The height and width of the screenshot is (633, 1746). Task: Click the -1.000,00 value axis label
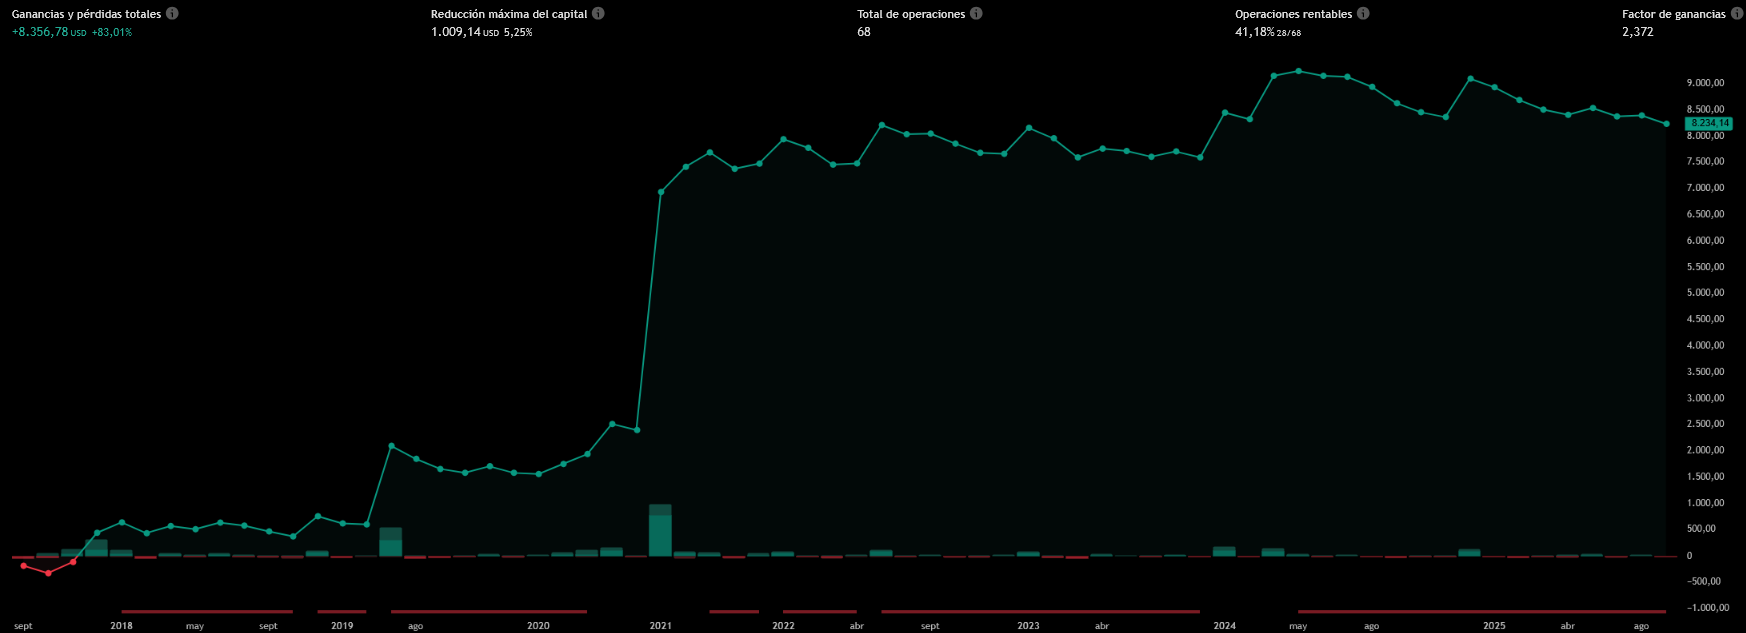coord(1703,607)
